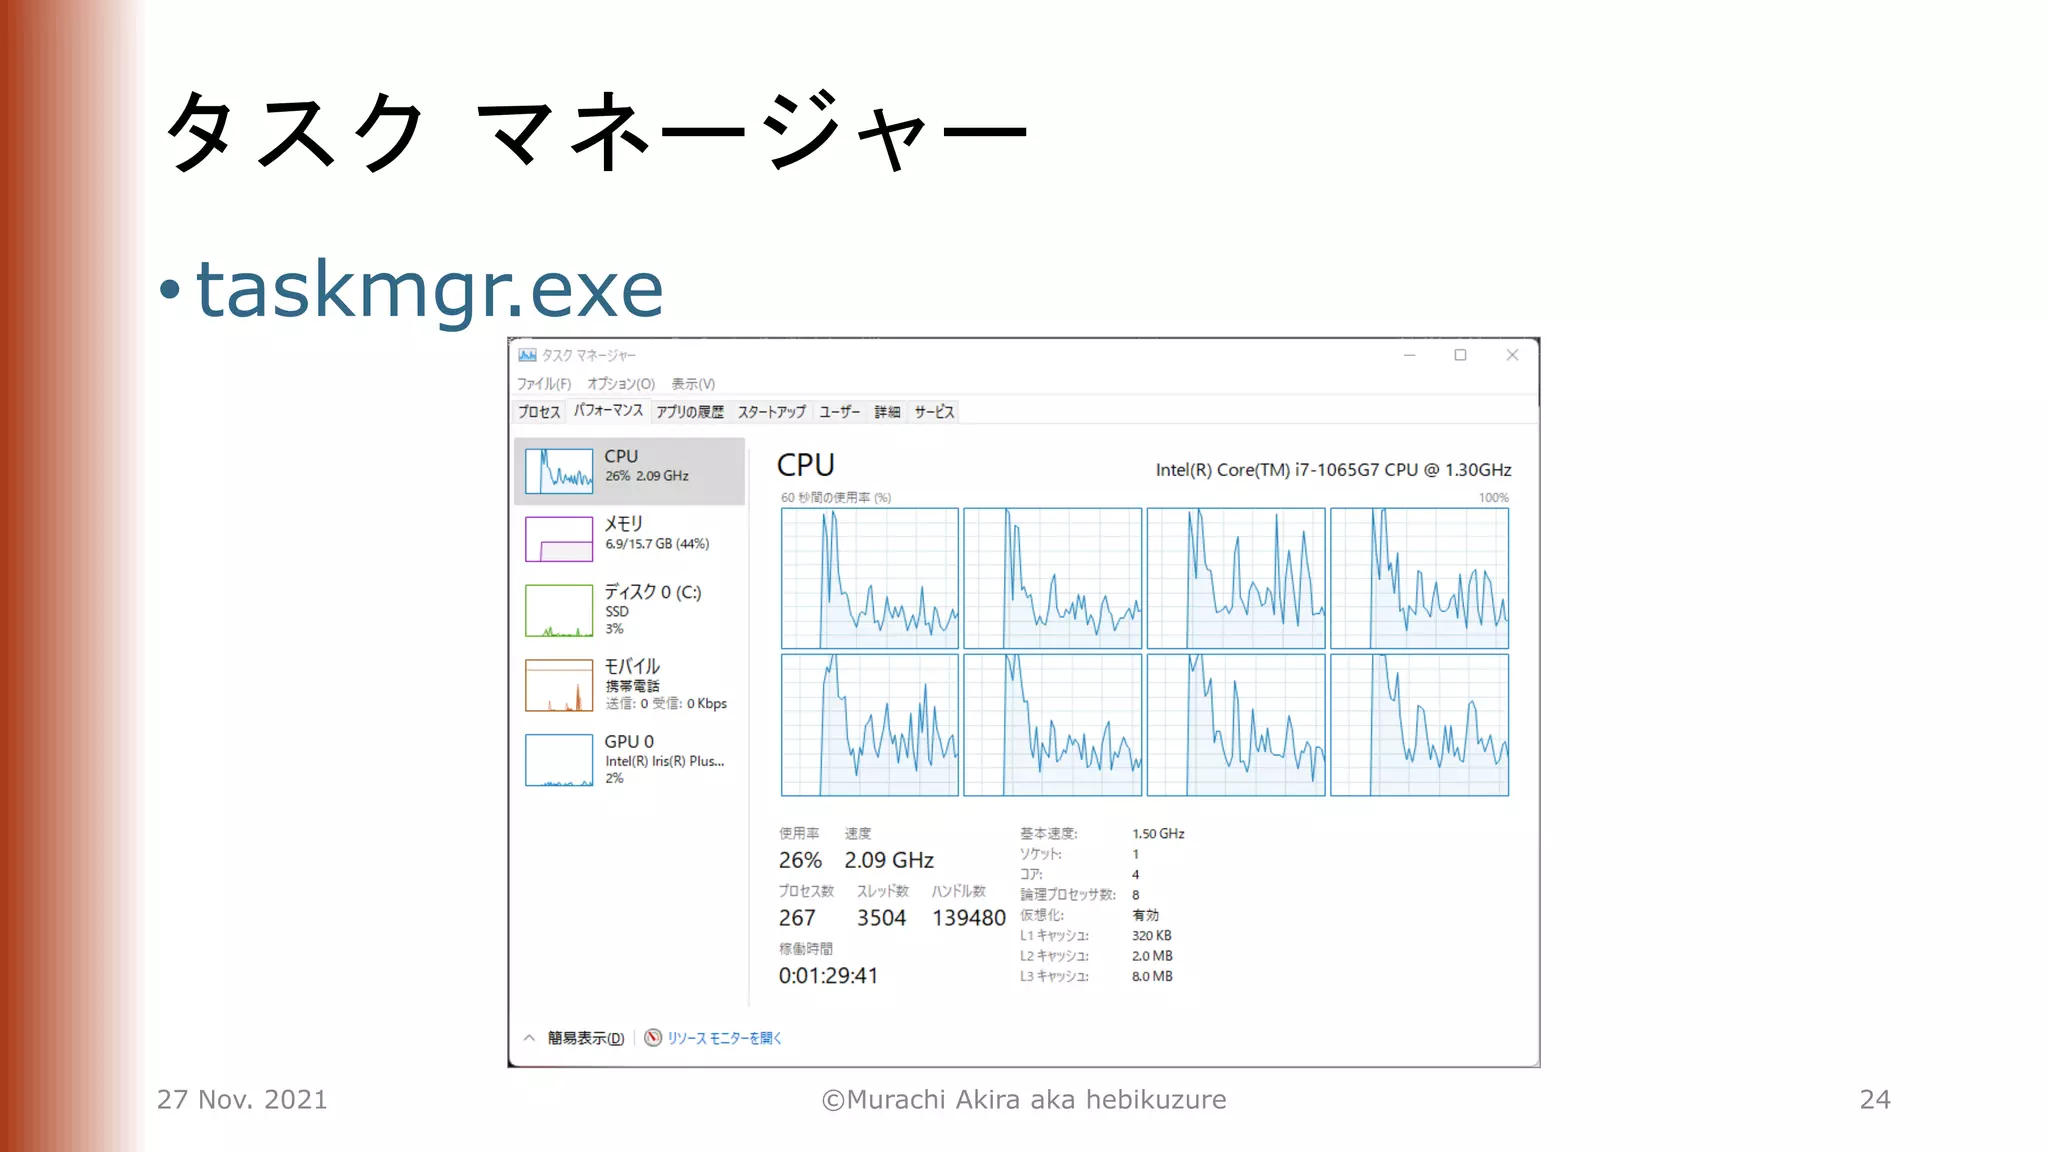Switch to the 詳細 tab
2048x1152 pixels.
[x=887, y=412]
